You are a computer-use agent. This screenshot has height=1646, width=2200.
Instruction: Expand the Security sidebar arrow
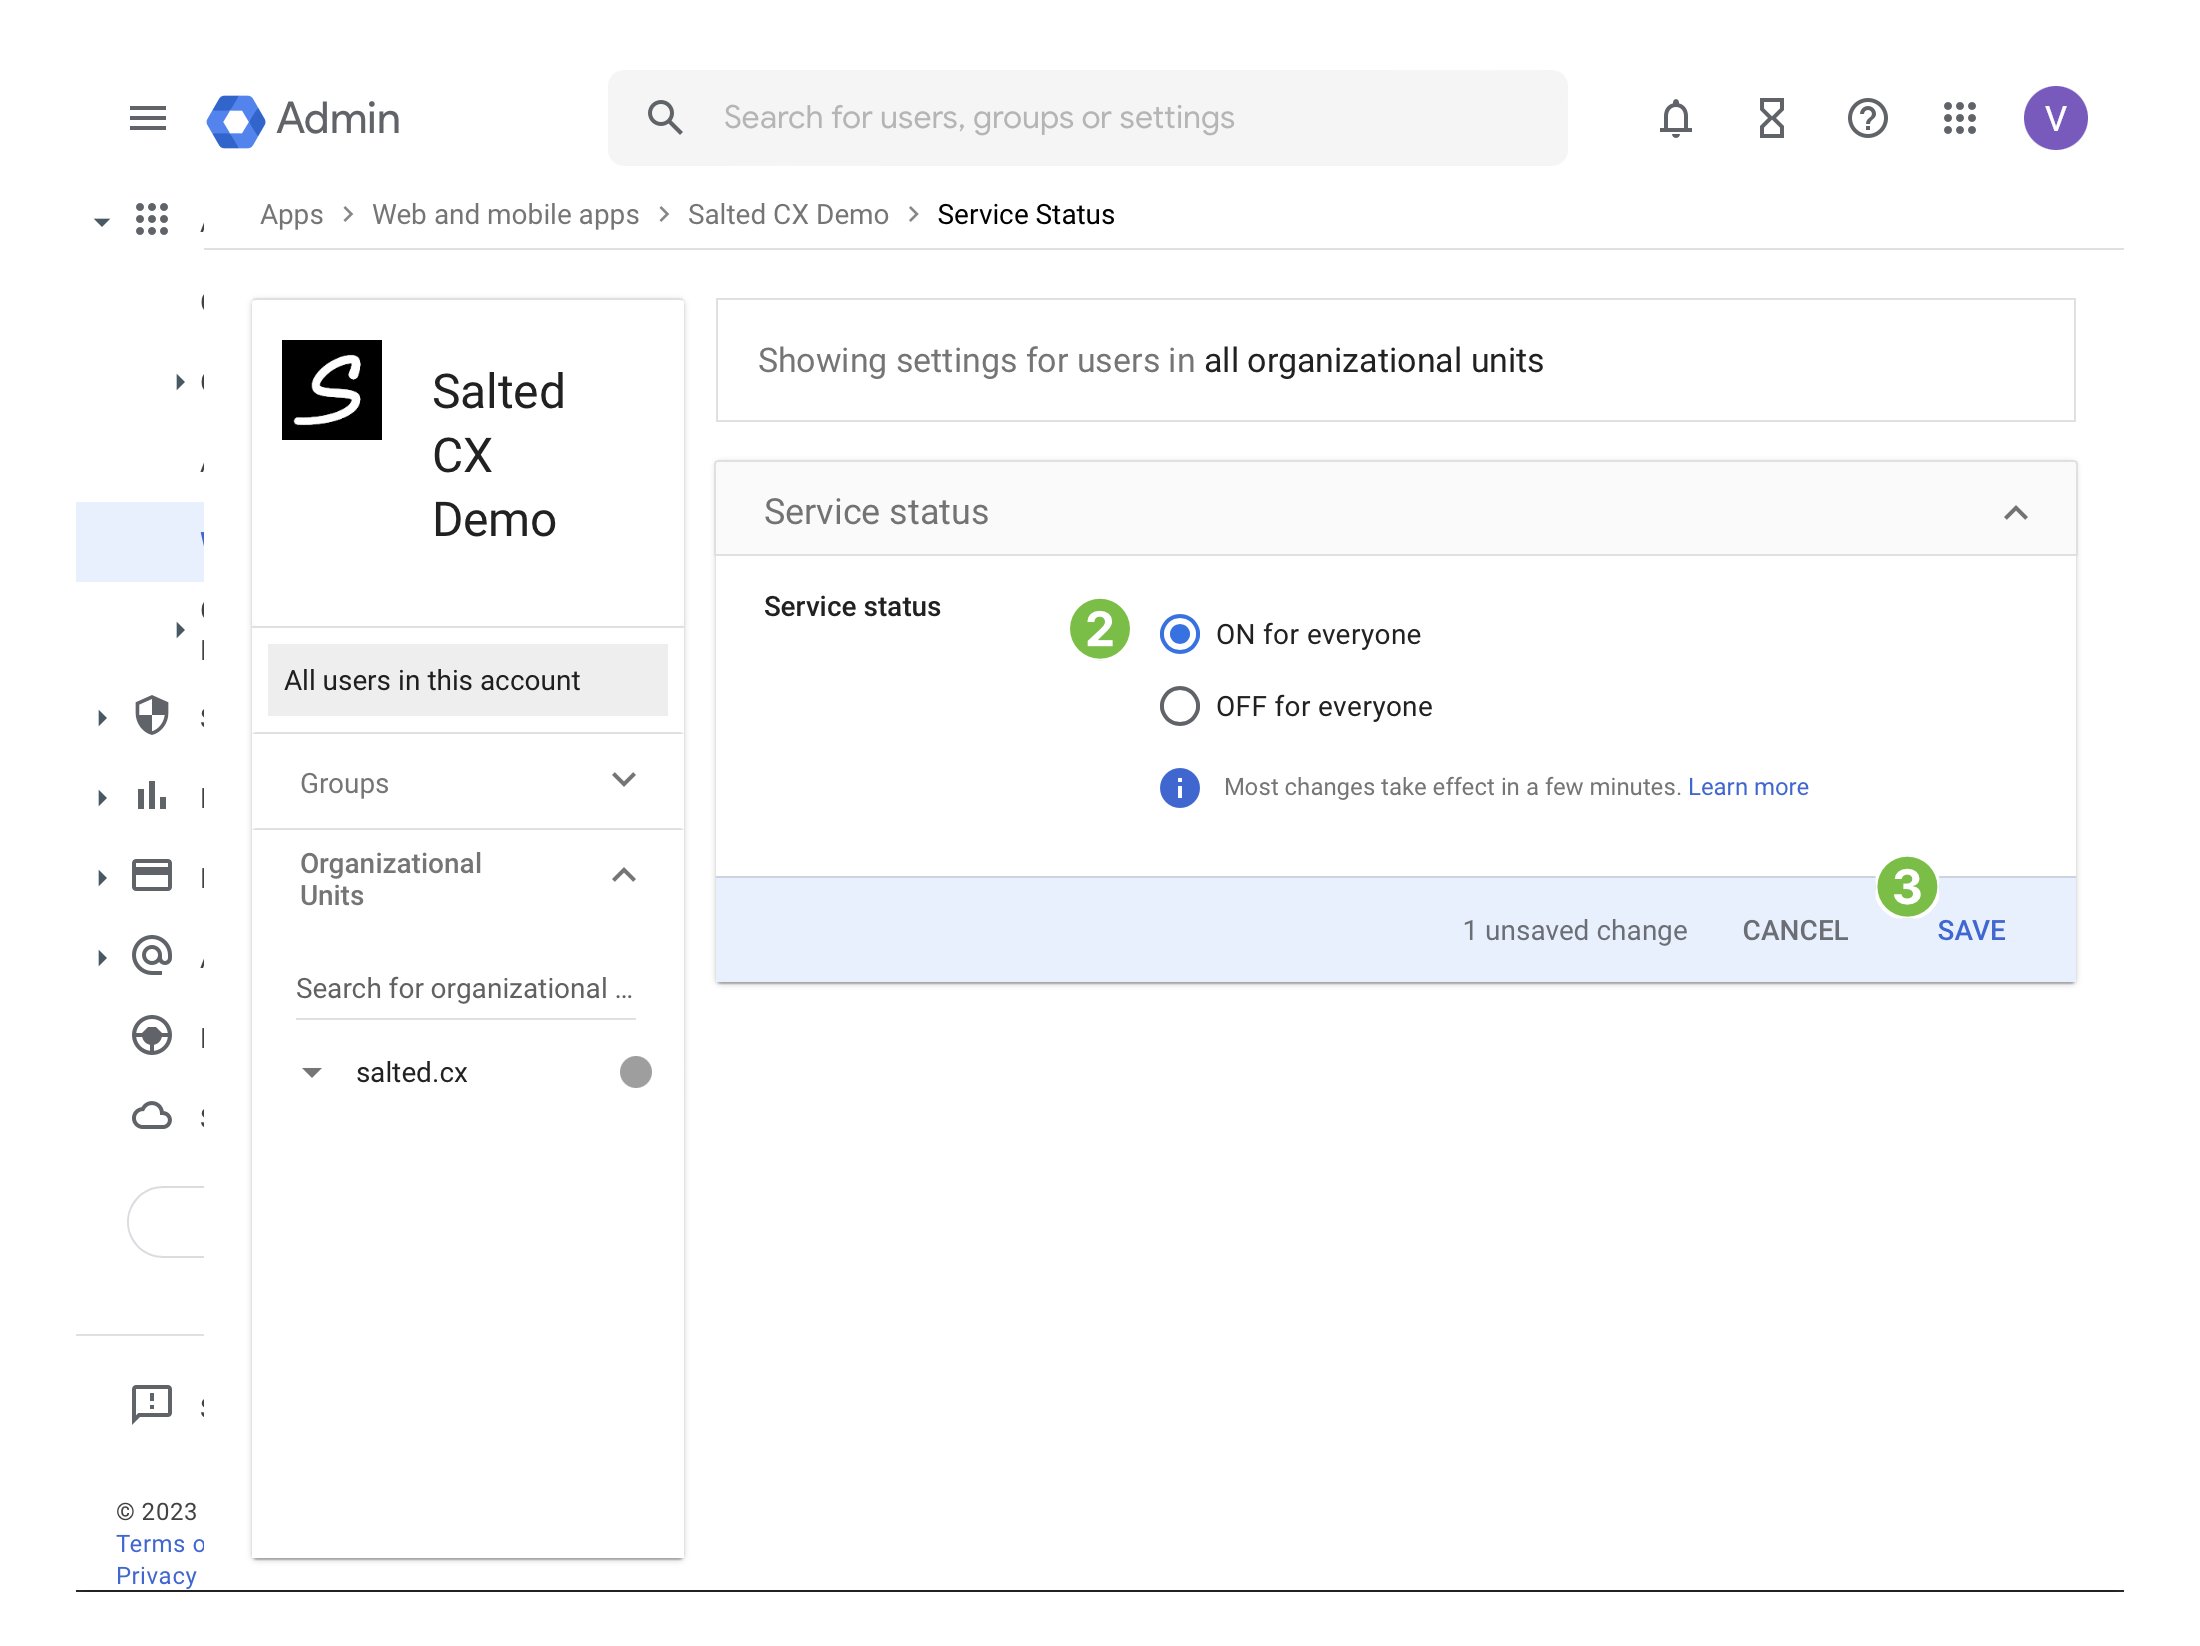(102, 717)
